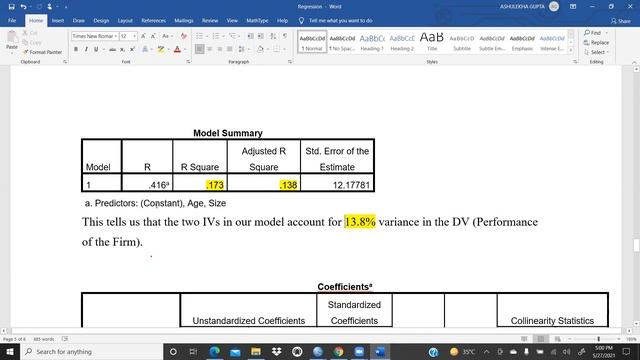
Task: Click the taskbar search box
Action: (91, 351)
